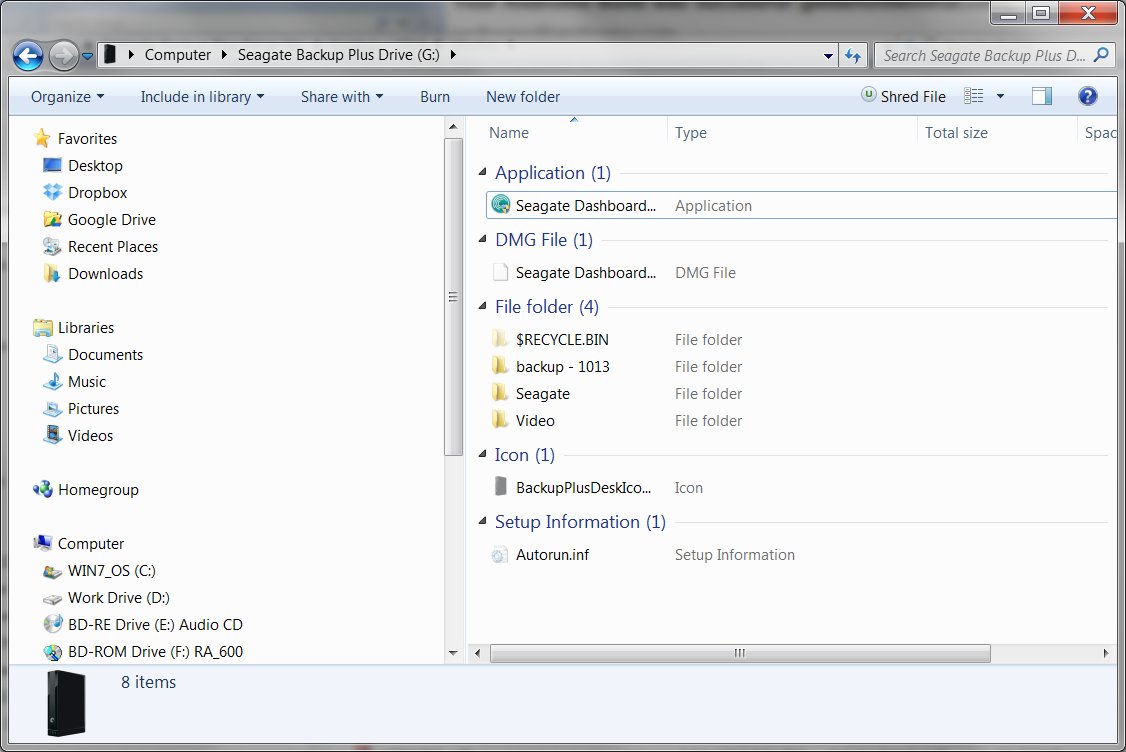This screenshot has height=752, width=1126.
Task: Click the horizontal scrollbar right arrow
Action: point(1106,653)
